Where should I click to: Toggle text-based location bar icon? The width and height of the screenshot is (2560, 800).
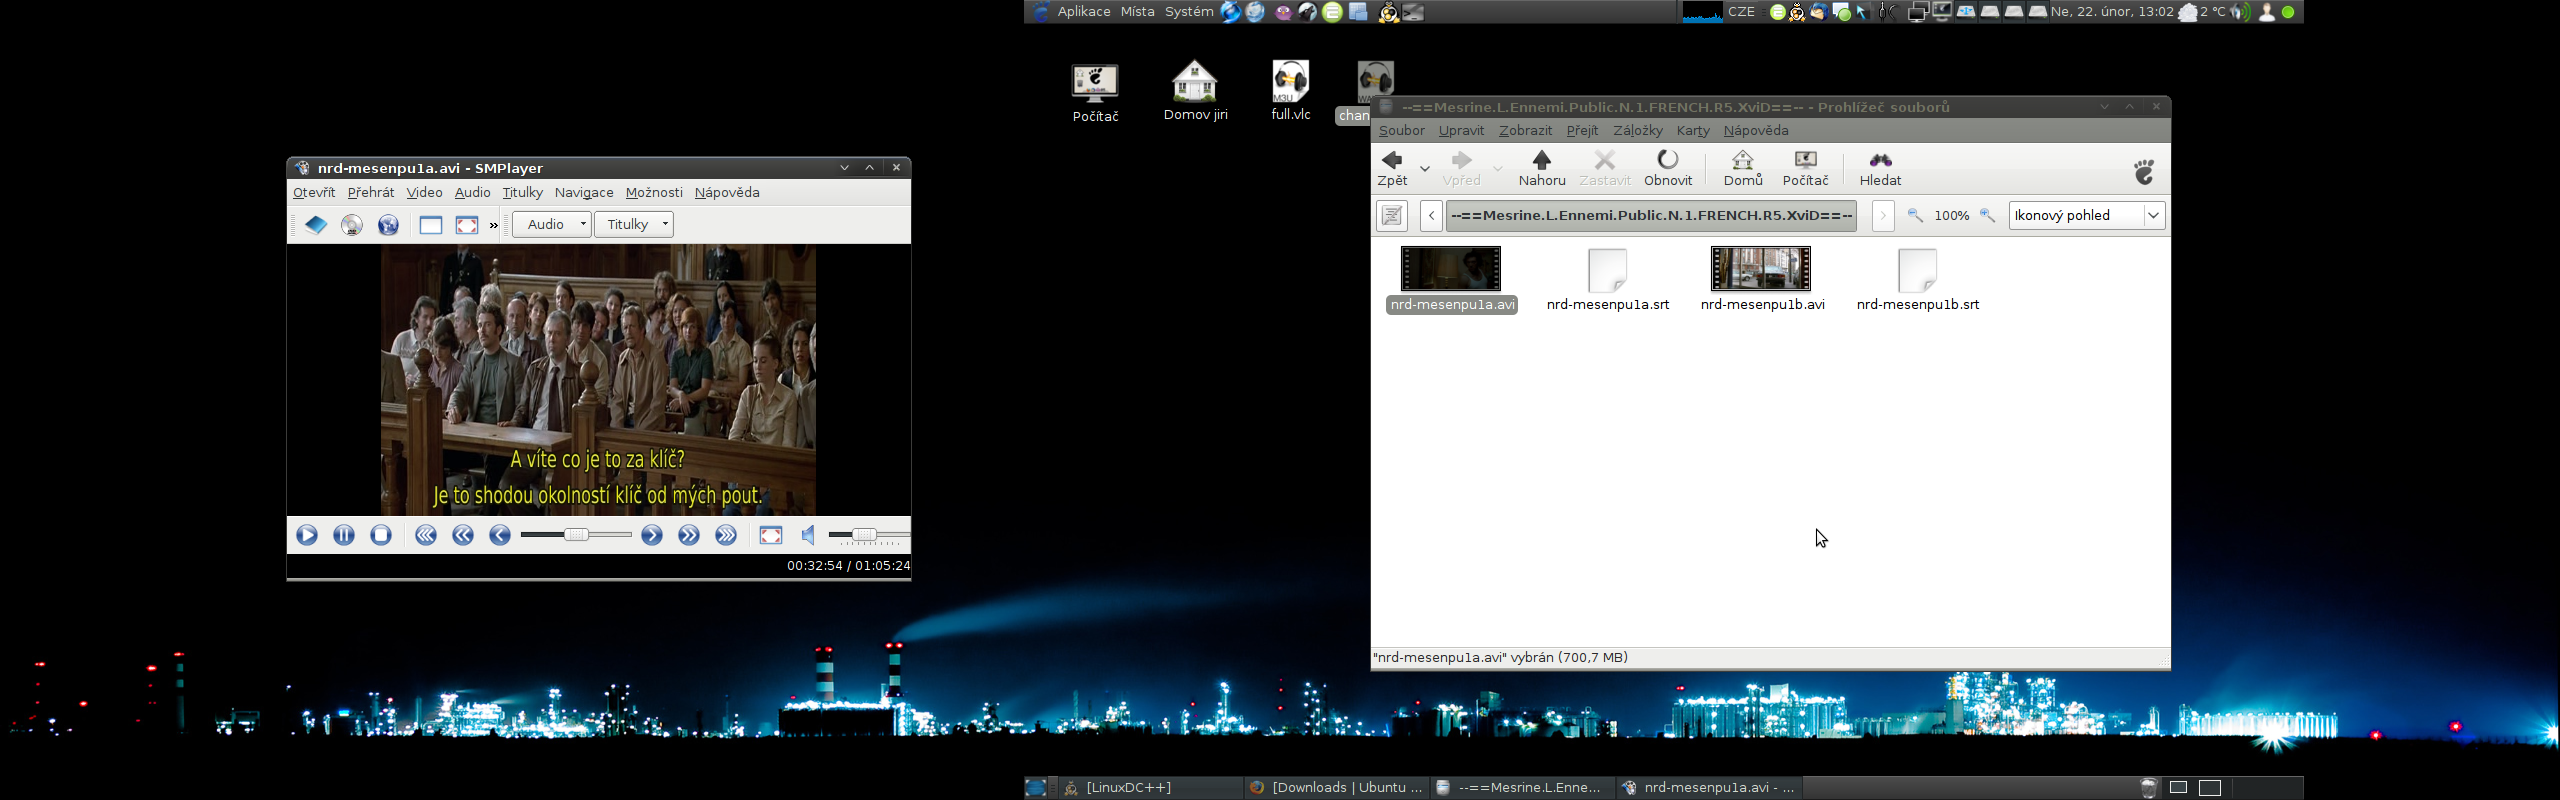coord(1392,216)
